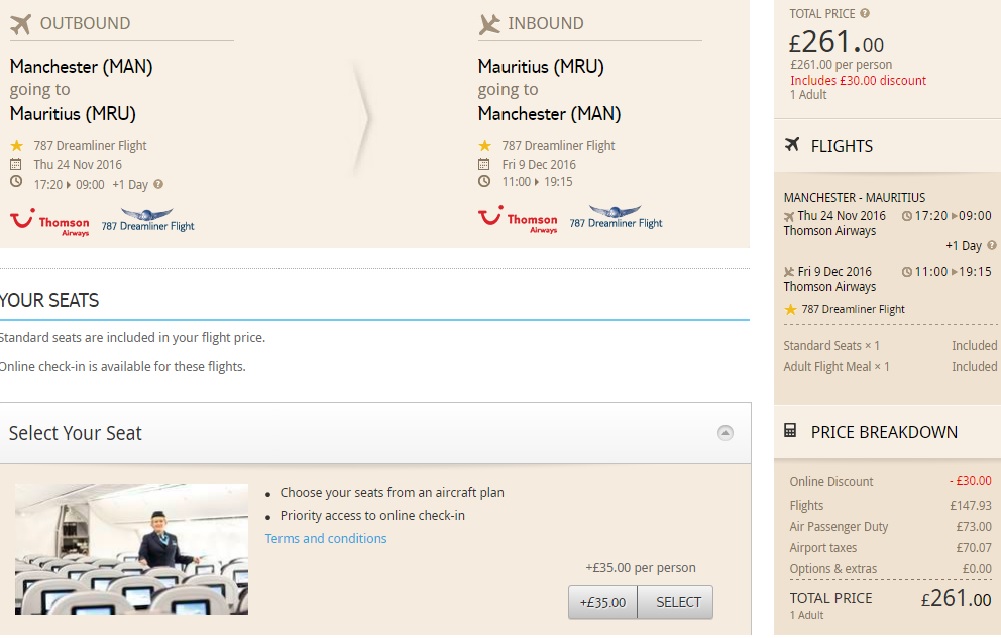Click the Air Passenger Duty £73.00 row
Screen dimensions: 1001x638
point(891,527)
